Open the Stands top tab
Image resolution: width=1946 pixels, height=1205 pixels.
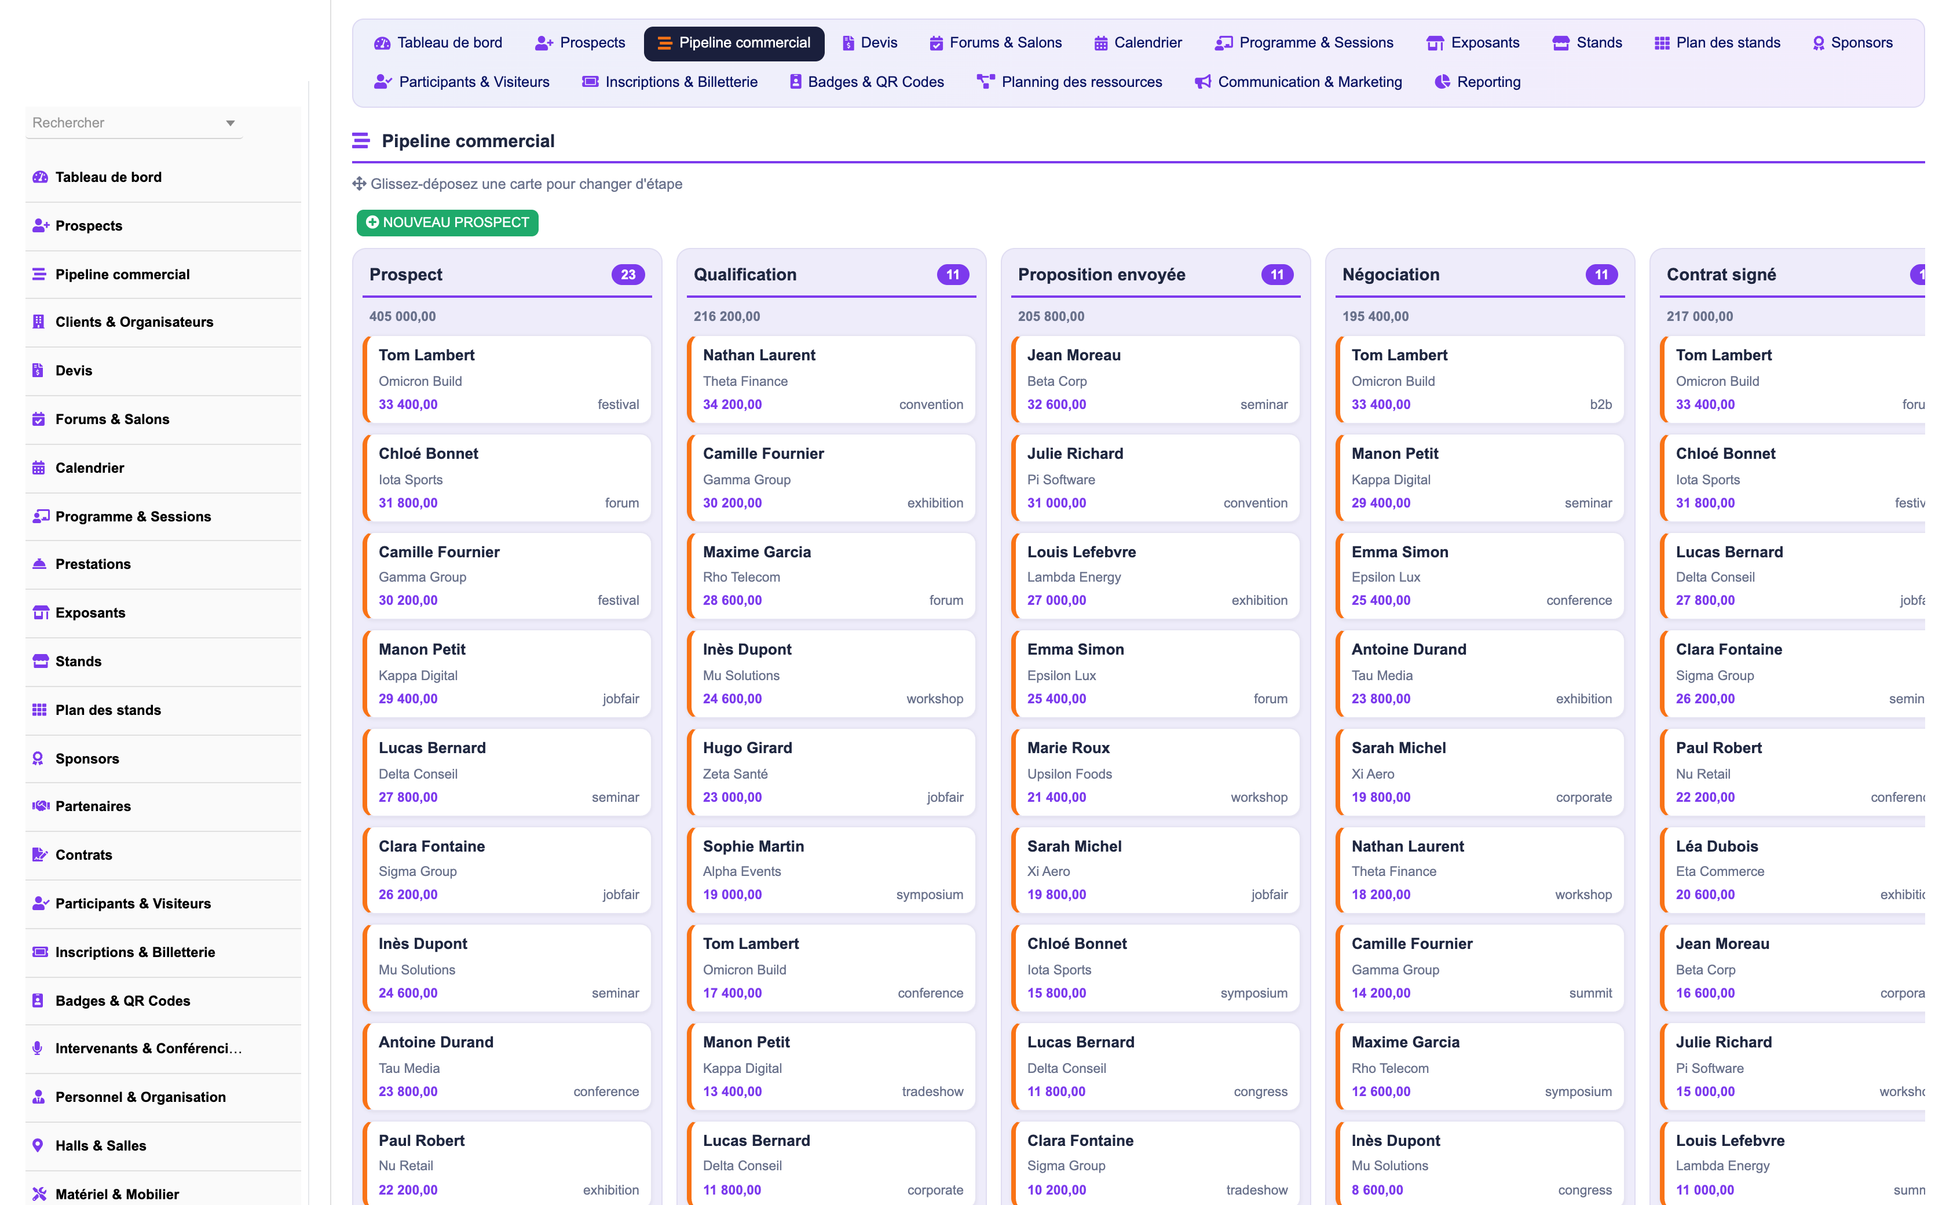1587,43
